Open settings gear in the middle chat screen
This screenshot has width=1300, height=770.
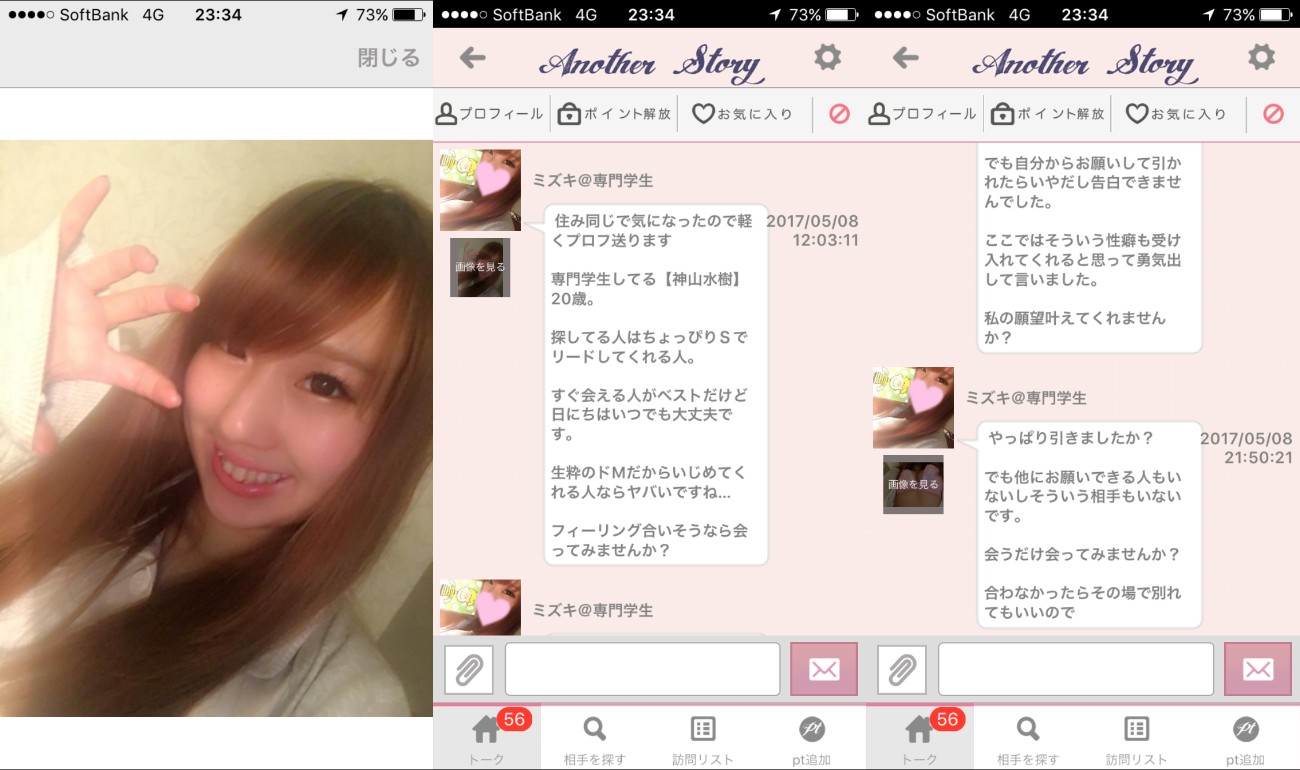(827, 57)
